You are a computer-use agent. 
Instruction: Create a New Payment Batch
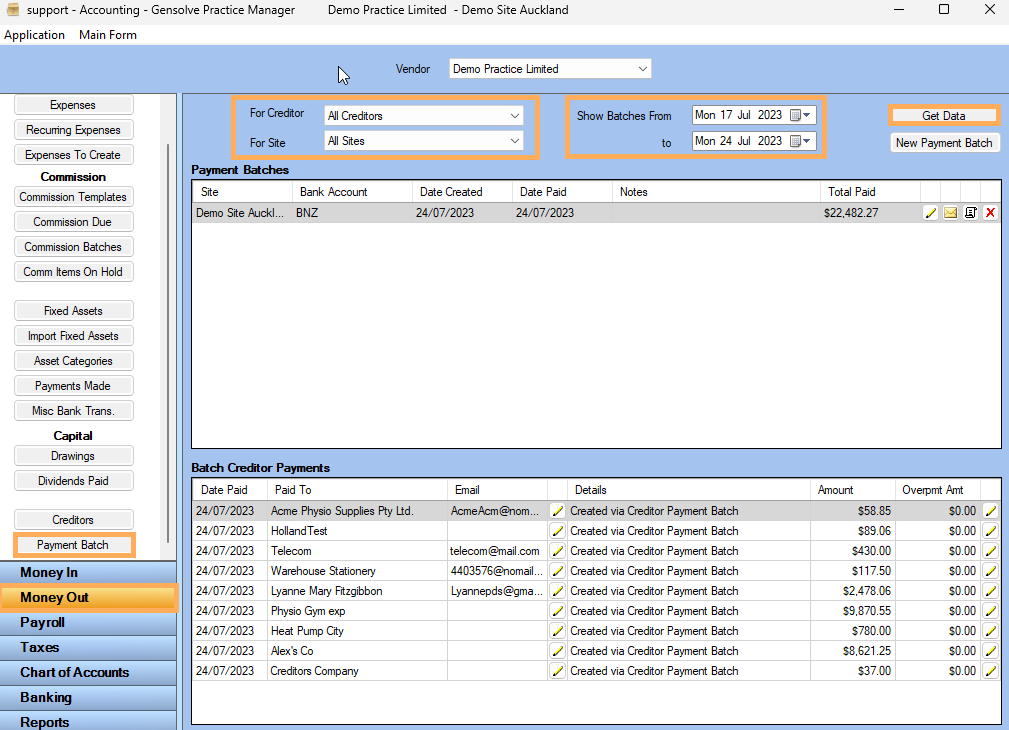(x=944, y=142)
